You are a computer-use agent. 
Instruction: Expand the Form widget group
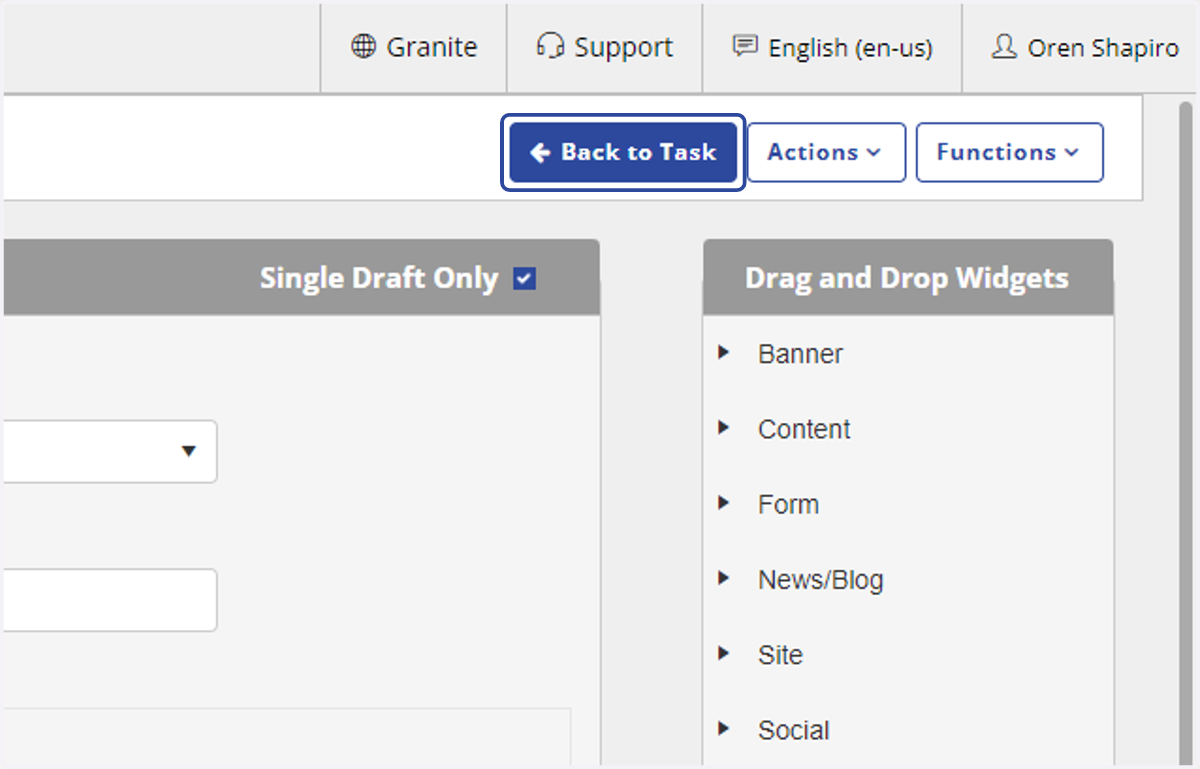[x=724, y=503]
